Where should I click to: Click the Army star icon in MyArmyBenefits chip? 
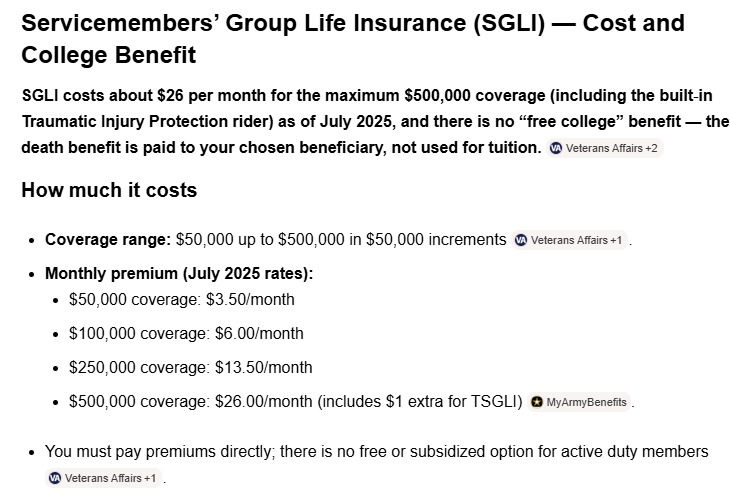(x=537, y=402)
